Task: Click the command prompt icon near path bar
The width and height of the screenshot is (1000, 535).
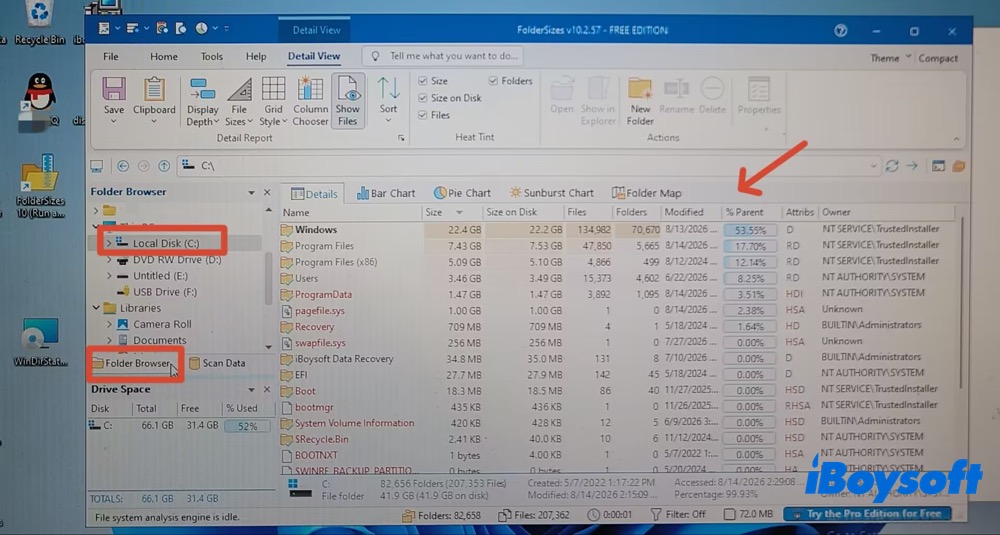Action: (938, 166)
